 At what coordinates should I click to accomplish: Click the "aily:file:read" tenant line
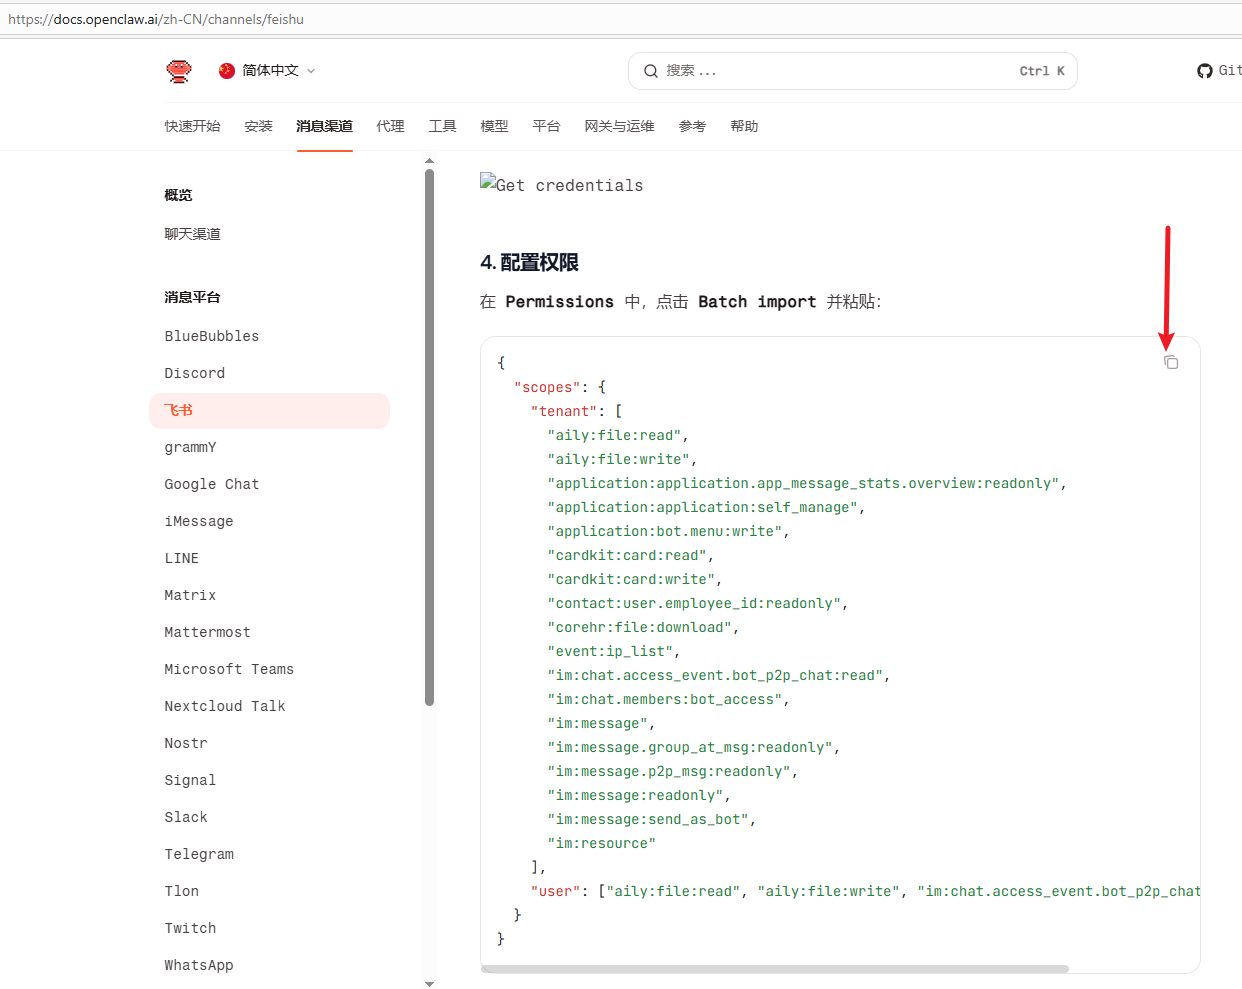pyautogui.click(x=618, y=435)
